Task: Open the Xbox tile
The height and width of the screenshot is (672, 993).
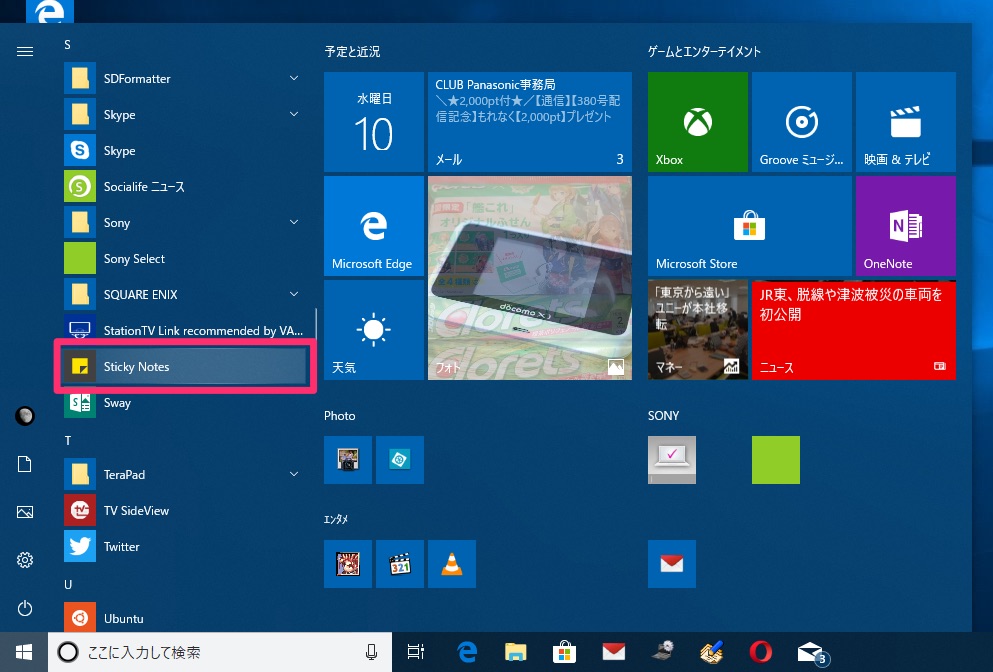Action: [x=697, y=122]
